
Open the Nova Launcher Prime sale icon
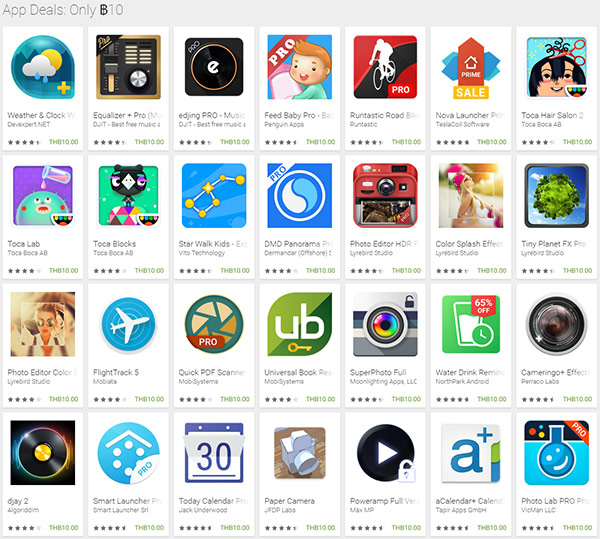point(471,68)
